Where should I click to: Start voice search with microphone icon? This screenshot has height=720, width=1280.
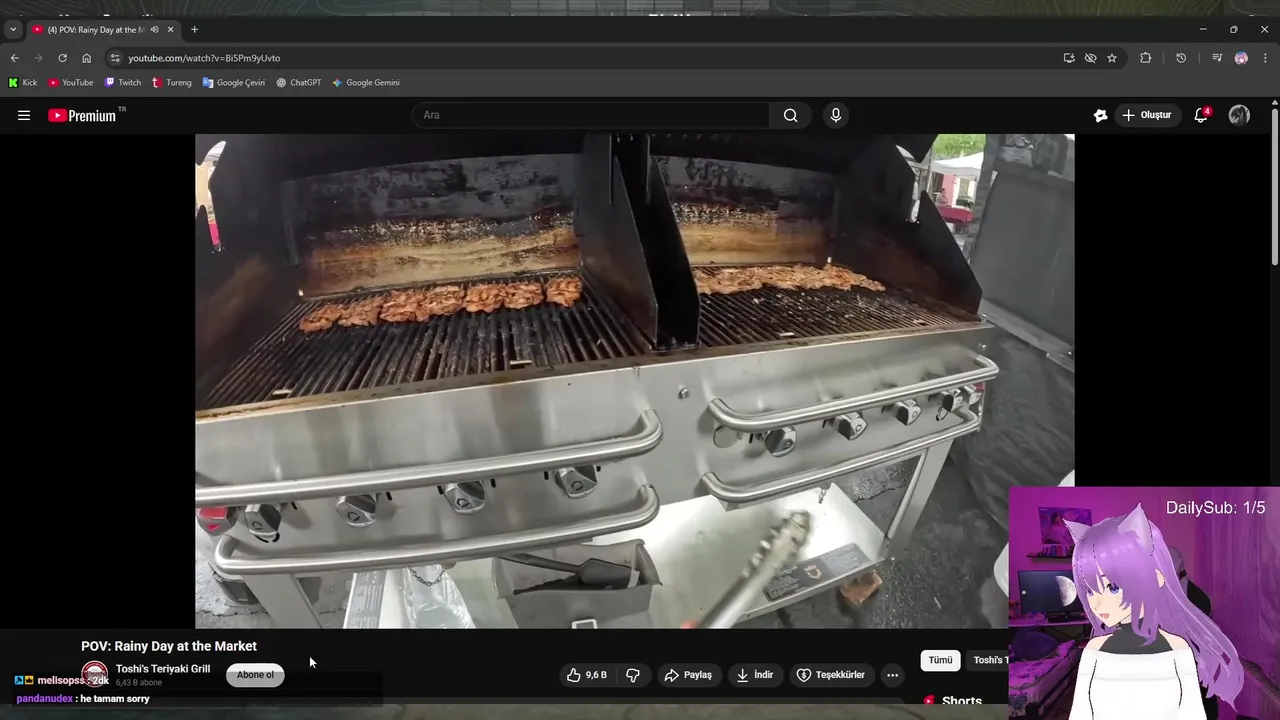(x=836, y=115)
